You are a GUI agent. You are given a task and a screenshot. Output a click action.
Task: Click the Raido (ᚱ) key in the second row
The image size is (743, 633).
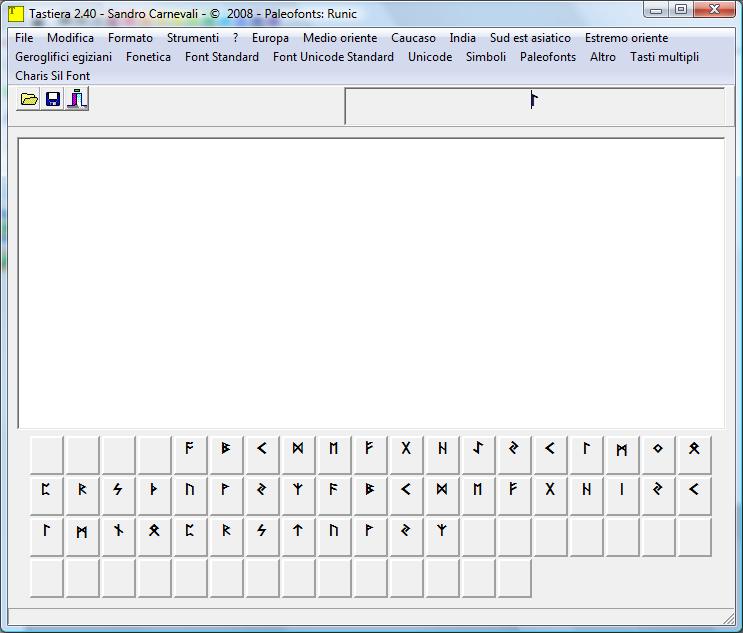[82, 496]
